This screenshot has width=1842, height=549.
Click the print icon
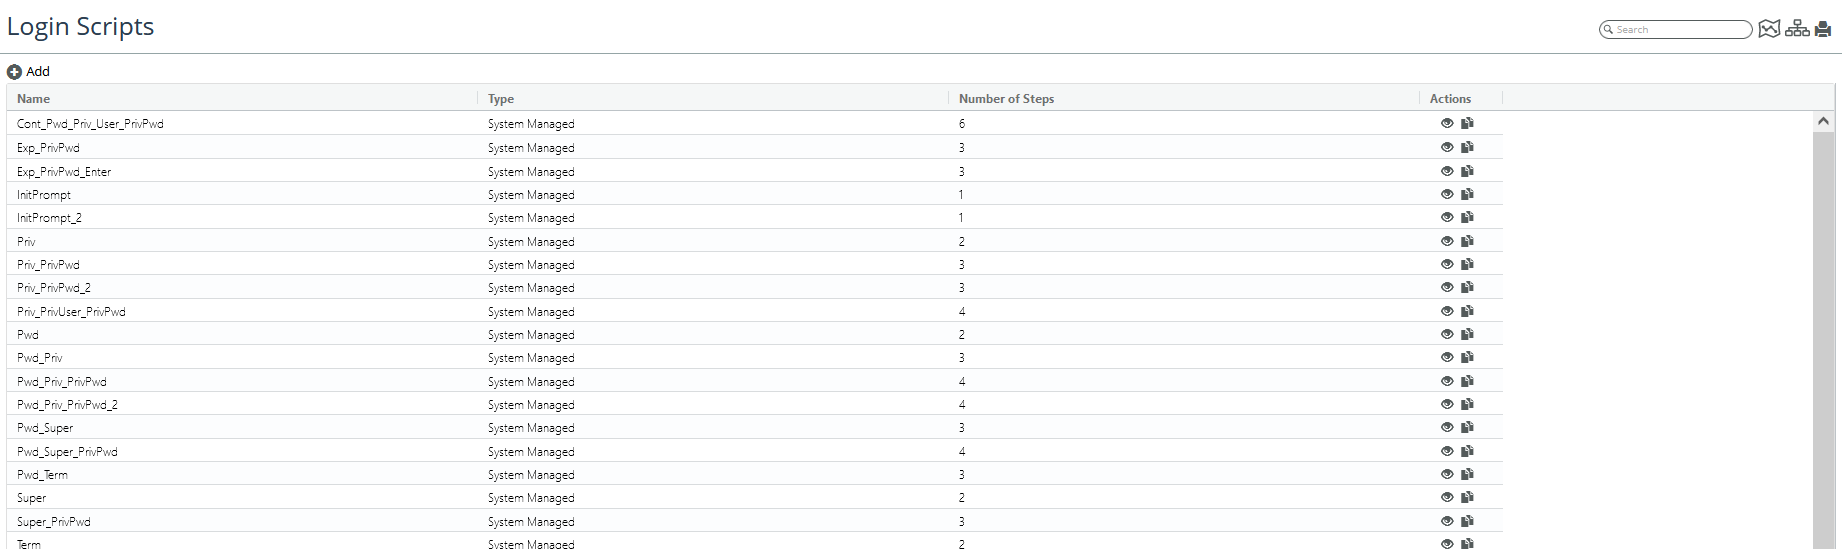(1823, 29)
